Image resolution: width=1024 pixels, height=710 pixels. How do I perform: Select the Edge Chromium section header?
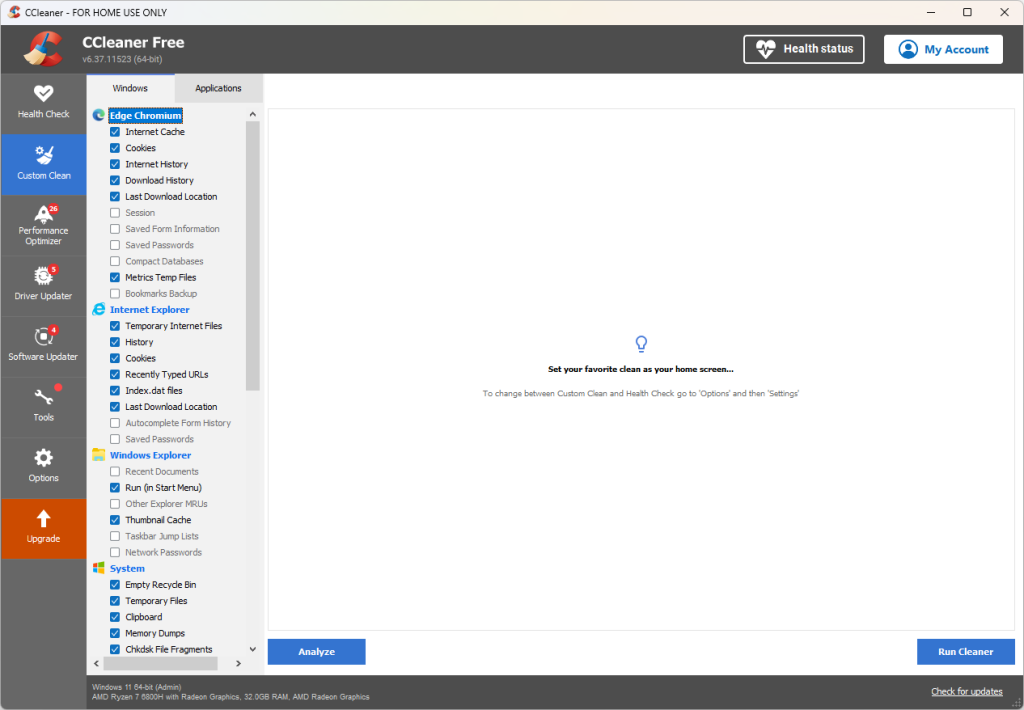point(145,116)
